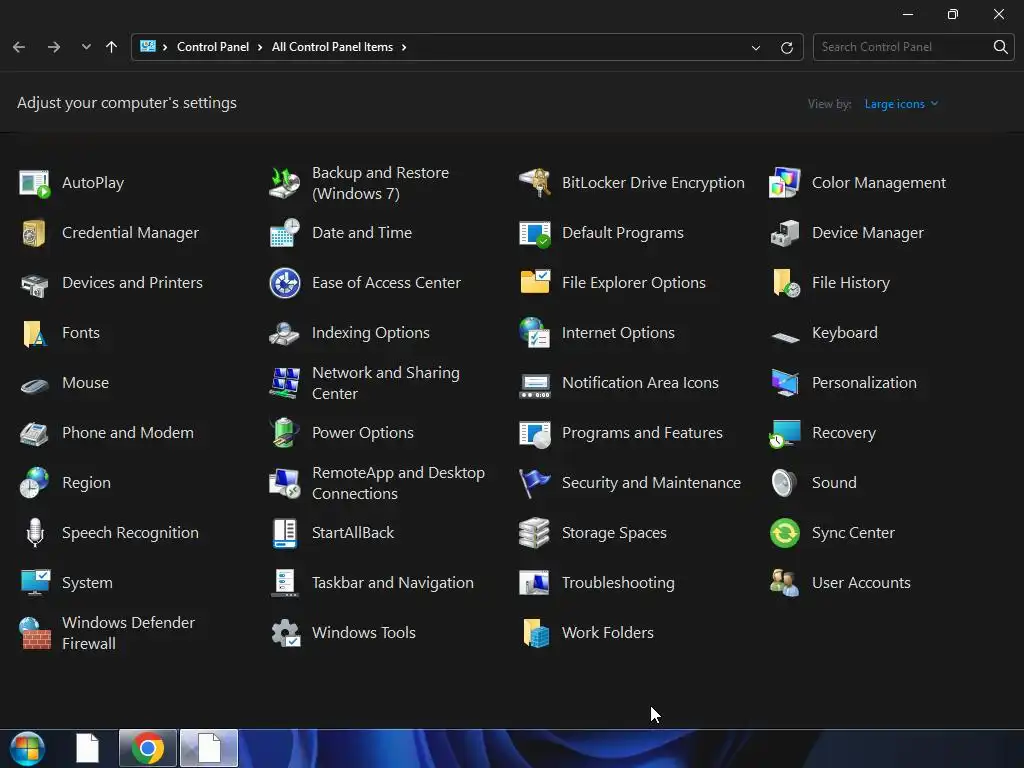
Task: Open the StartAllBack icon
Action: tap(285, 533)
